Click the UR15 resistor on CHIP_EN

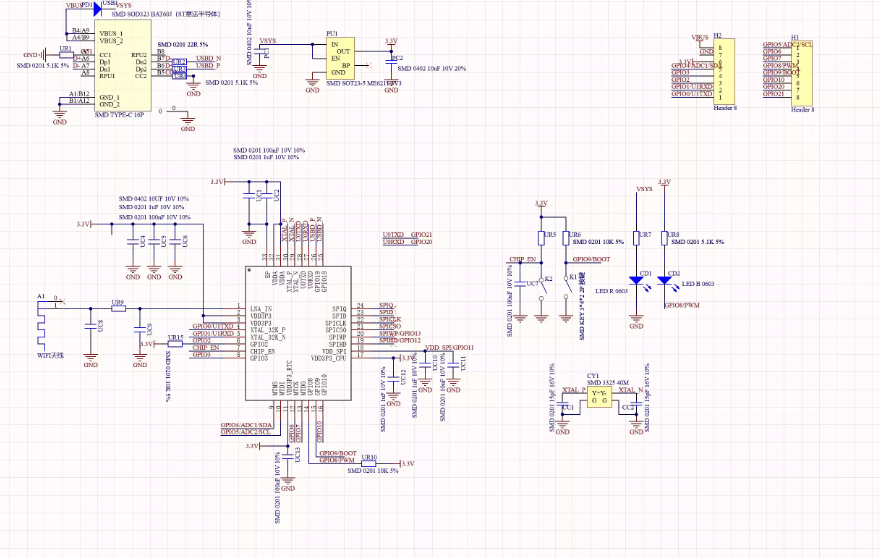point(176,345)
